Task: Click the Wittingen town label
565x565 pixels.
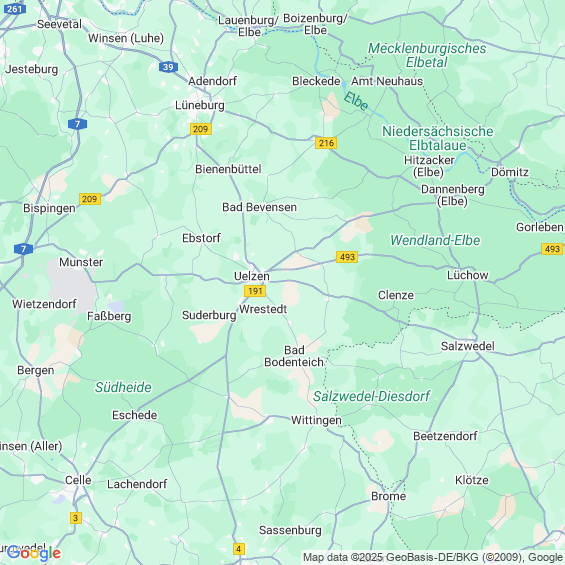Action: point(316,420)
